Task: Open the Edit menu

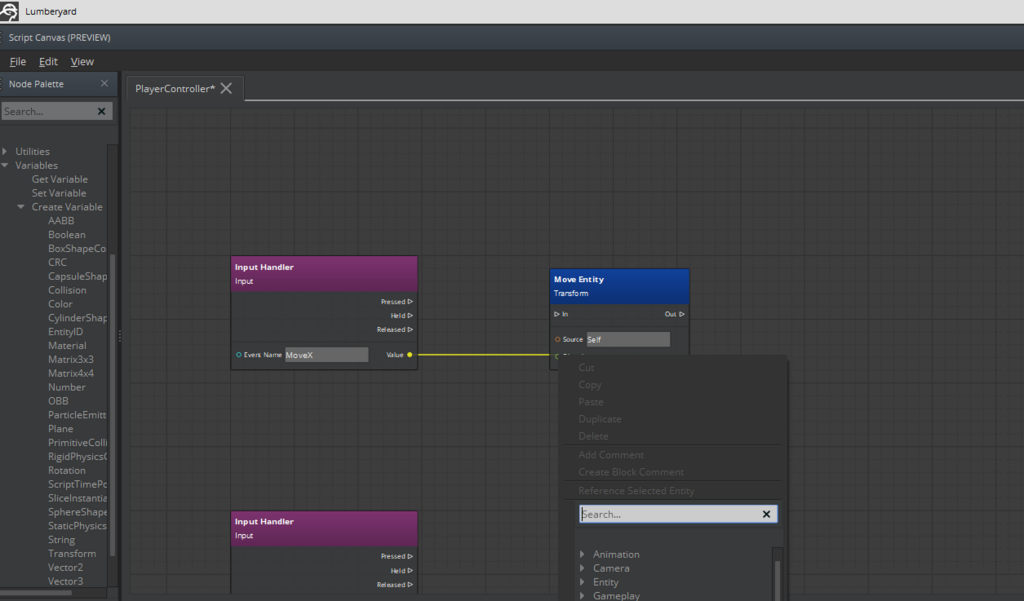Action: tap(48, 61)
